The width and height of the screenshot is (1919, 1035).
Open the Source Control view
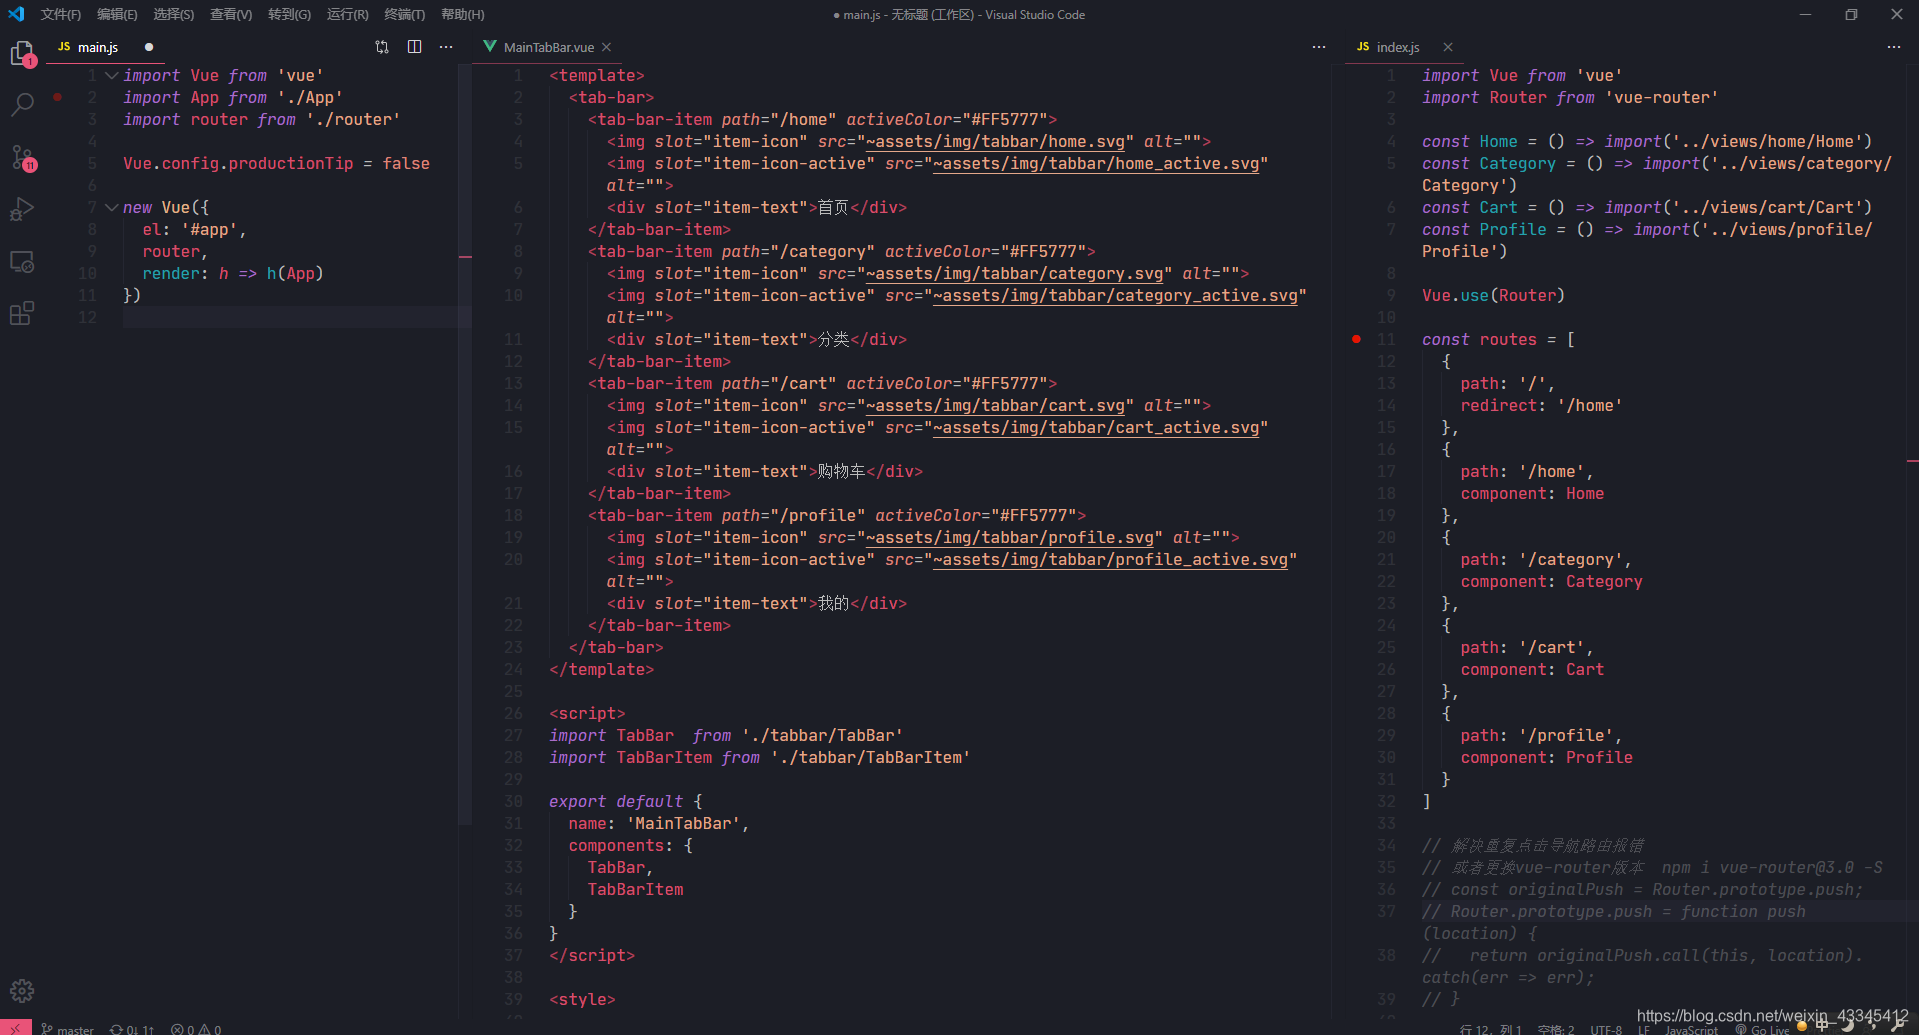(22, 157)
